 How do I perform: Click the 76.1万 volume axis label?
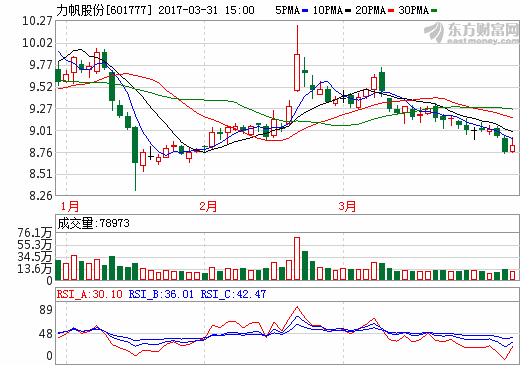tap(35, 232)
